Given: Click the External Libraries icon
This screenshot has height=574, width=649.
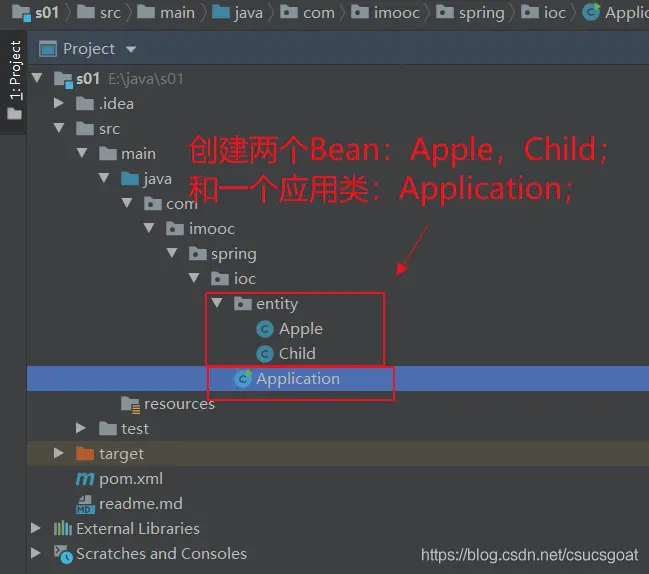Looking at the screenshot, I should pyautogui.click(x=62, y=528).
